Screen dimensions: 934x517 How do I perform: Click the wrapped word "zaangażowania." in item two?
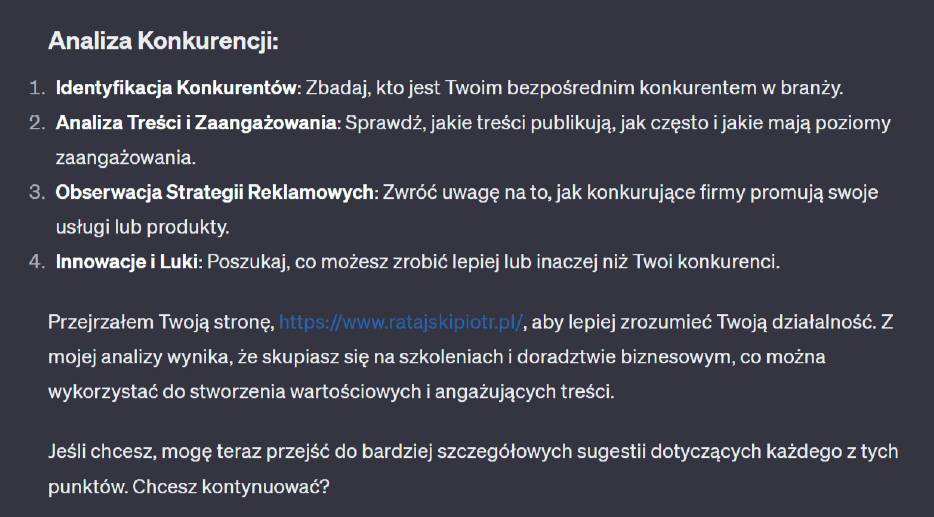click(126, 158)
